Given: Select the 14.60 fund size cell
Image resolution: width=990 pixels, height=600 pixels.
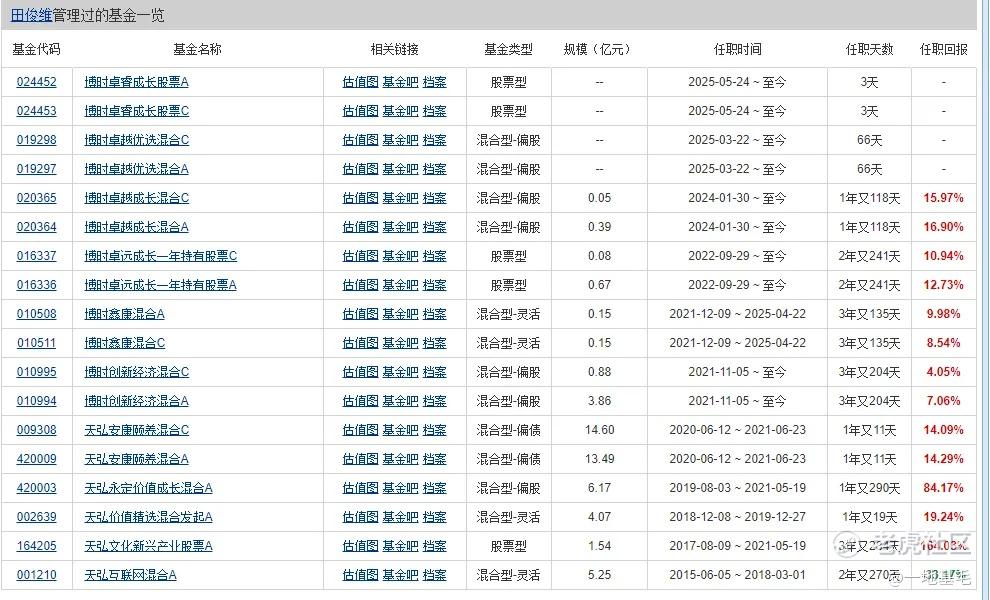Looking at the screenshot, I should click(x=599, y=430).
